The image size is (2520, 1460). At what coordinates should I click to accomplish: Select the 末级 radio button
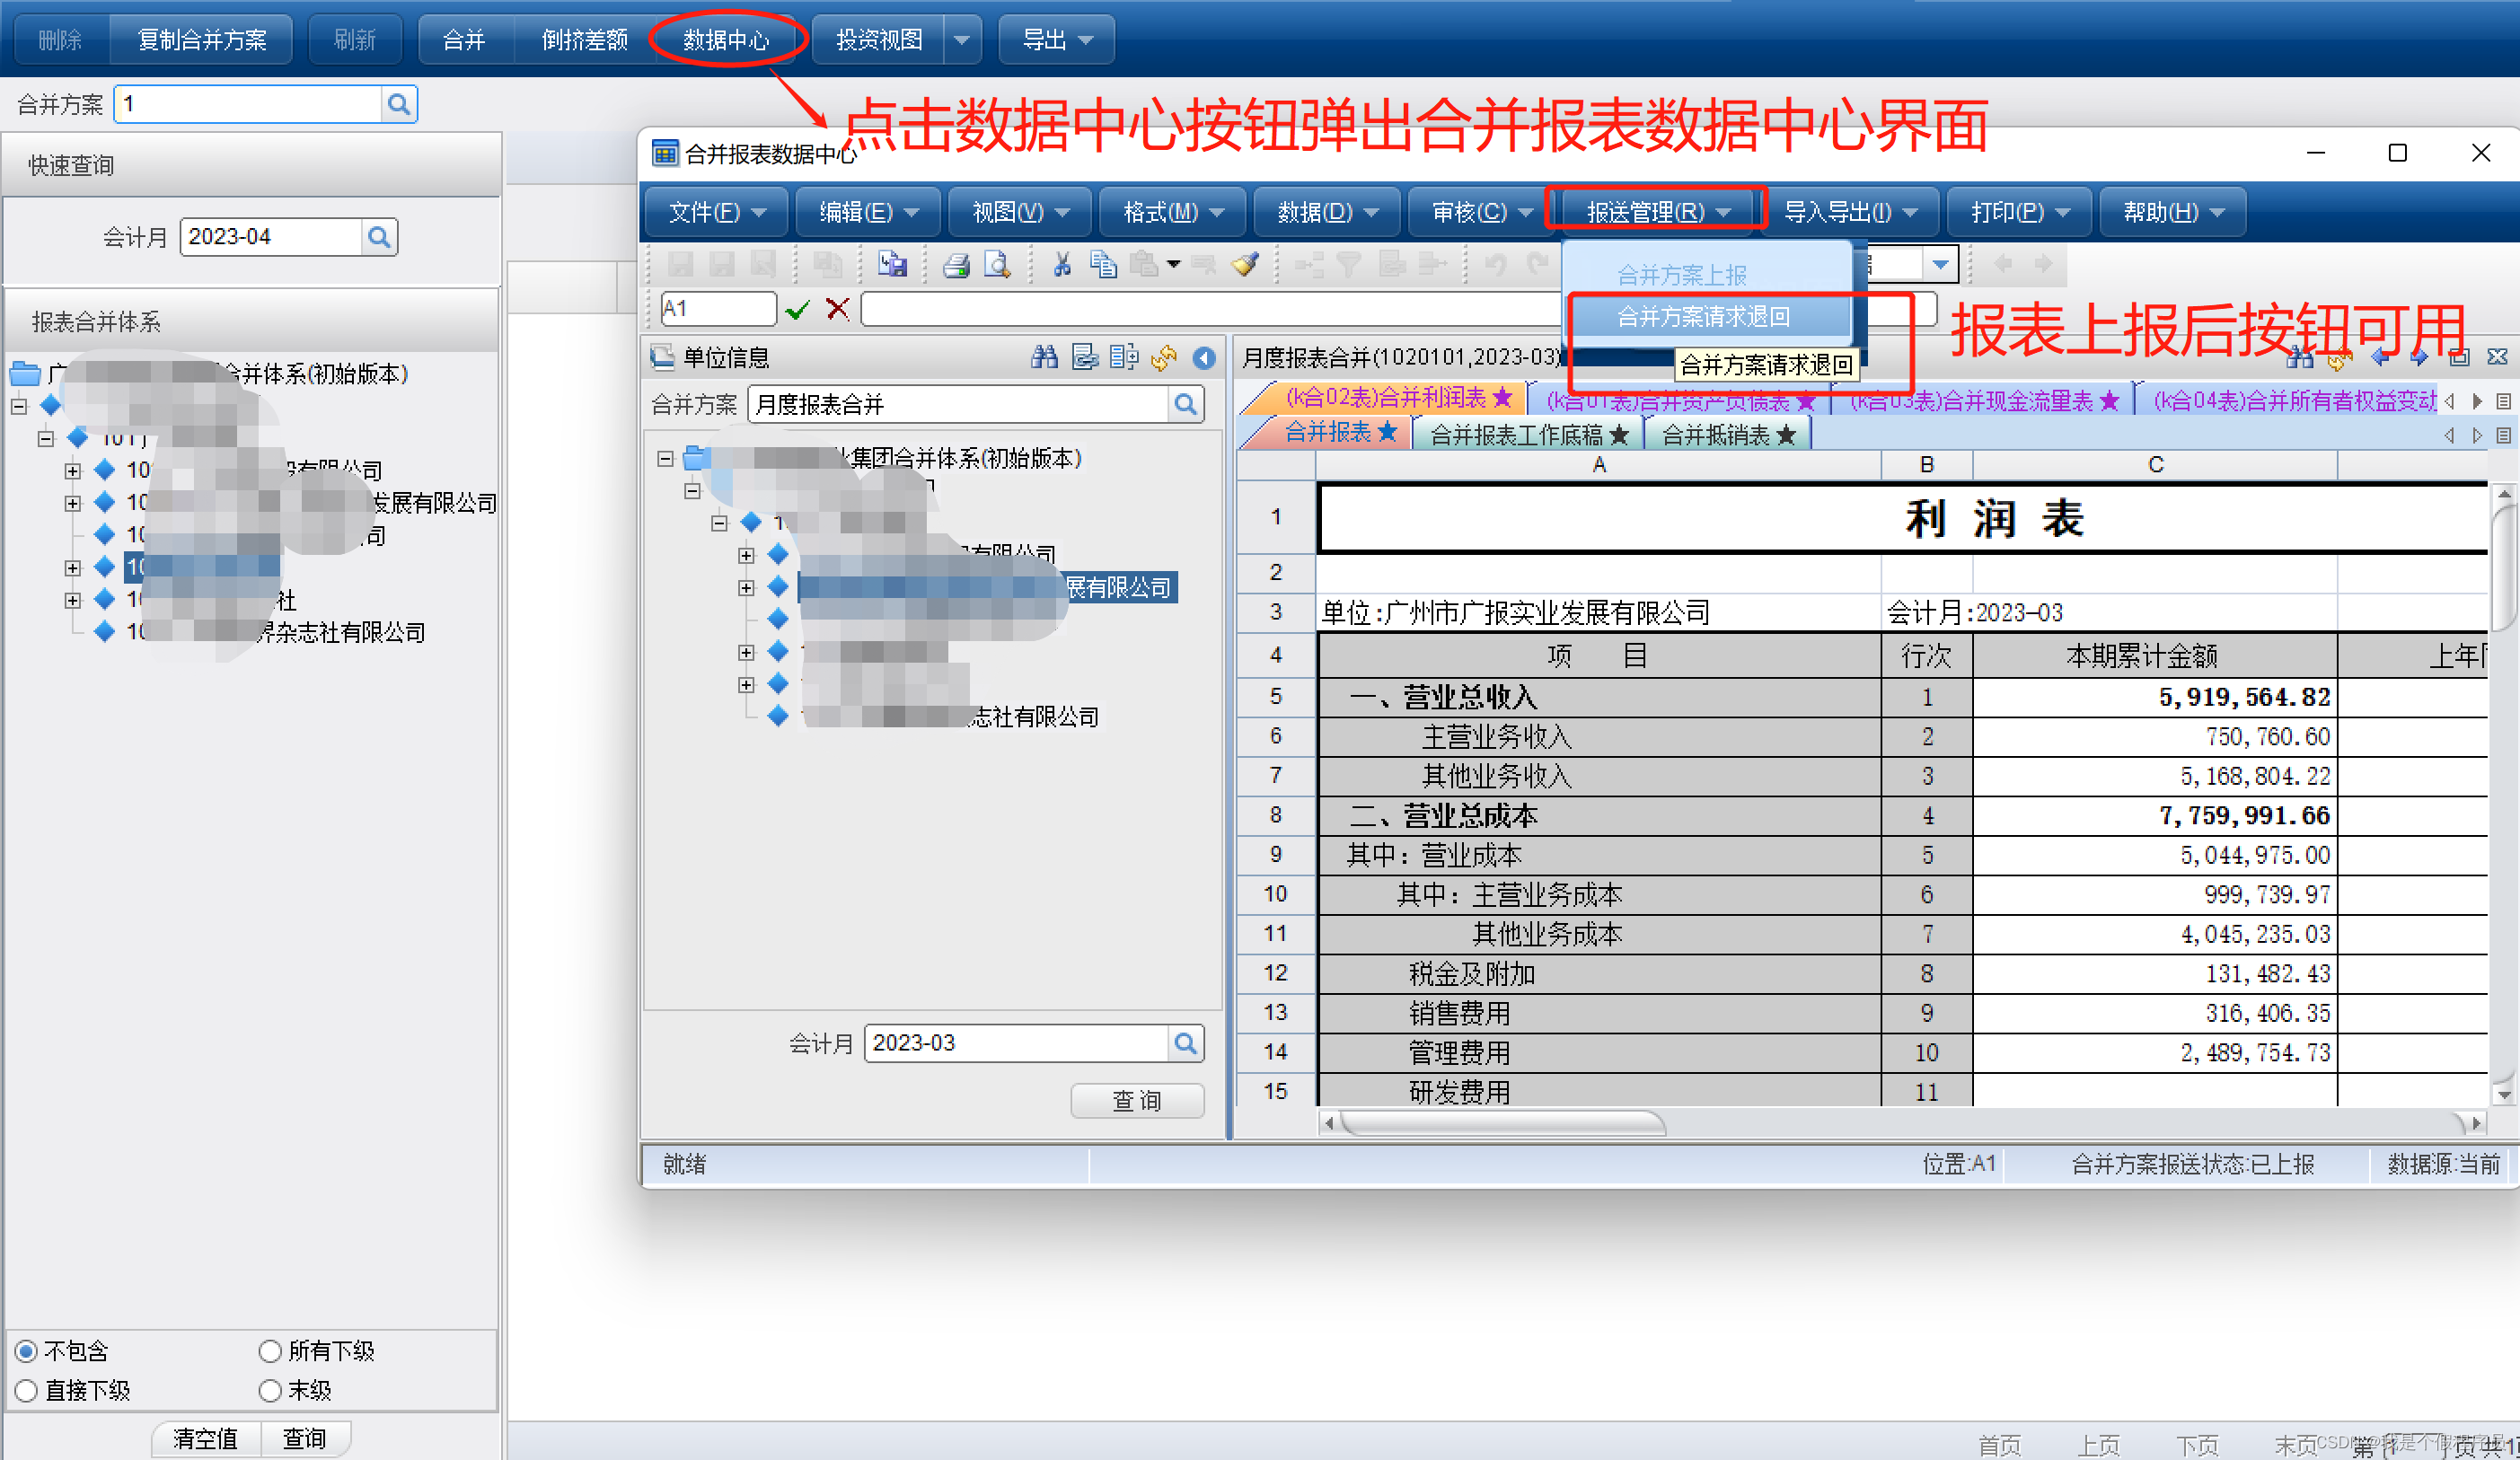[x=270, y=1391]
